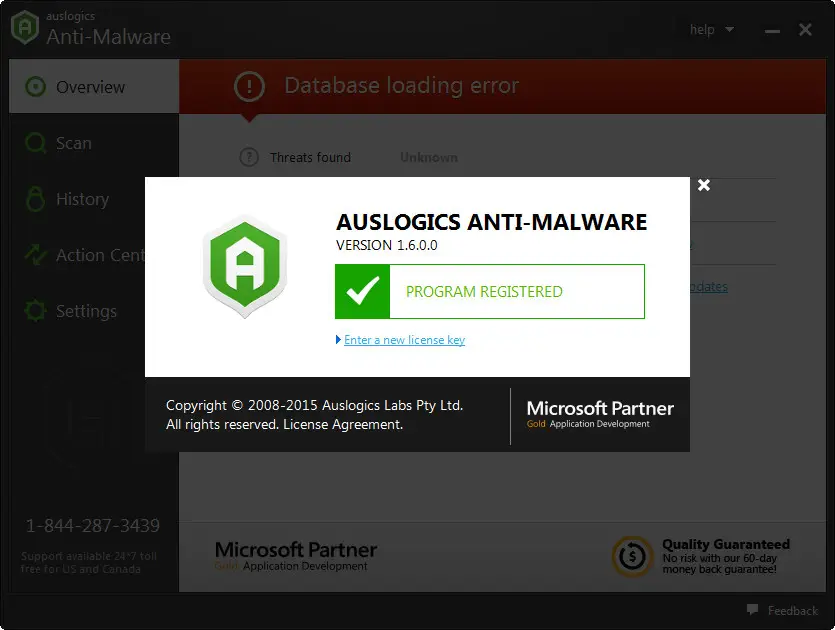Click the green Program Registered checkmark box
Image resolution: width=835 pixels, height=630 pixels.
click(x=361, y=291)
